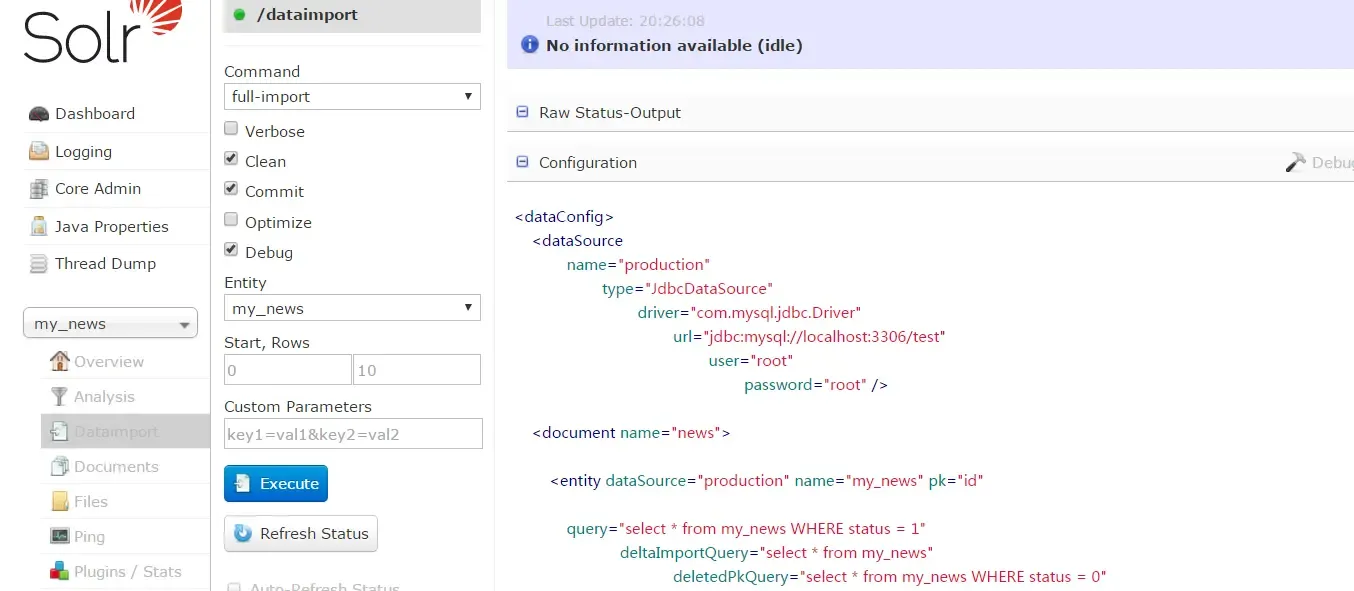This screenshot has width=1354, height=591.
Task: Open the Thread Dump icon
Action: (x=39, y=264)
